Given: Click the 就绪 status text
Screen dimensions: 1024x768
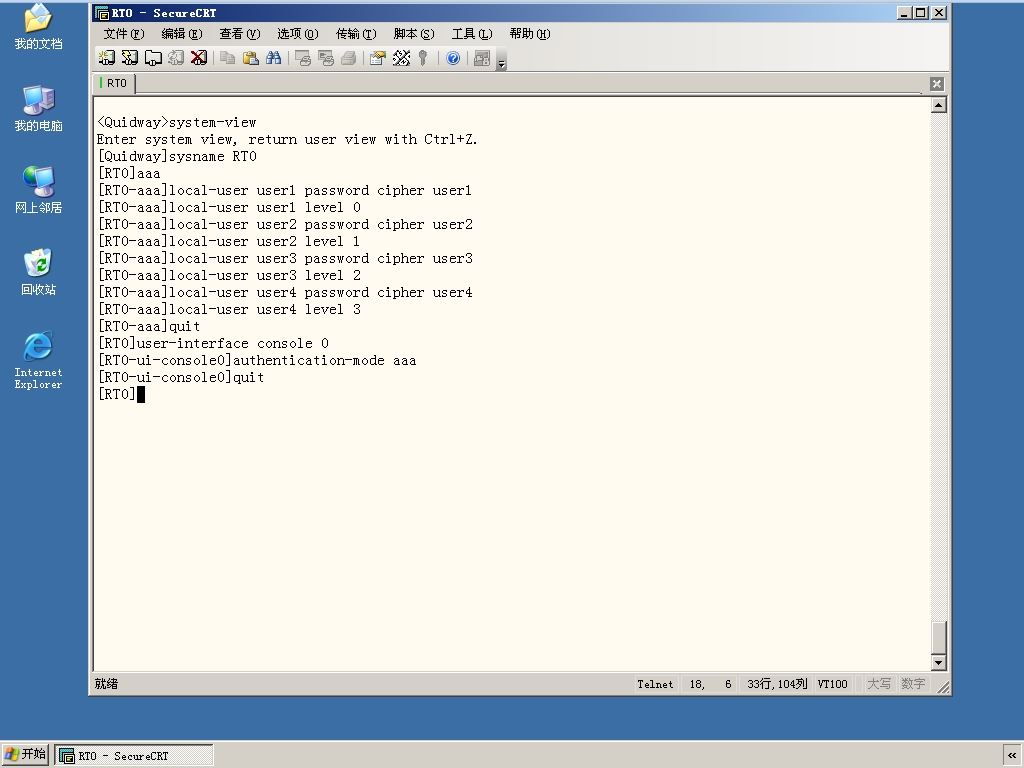Looking at the screenshot, I should pyautogui.click(x=106, y=684).
